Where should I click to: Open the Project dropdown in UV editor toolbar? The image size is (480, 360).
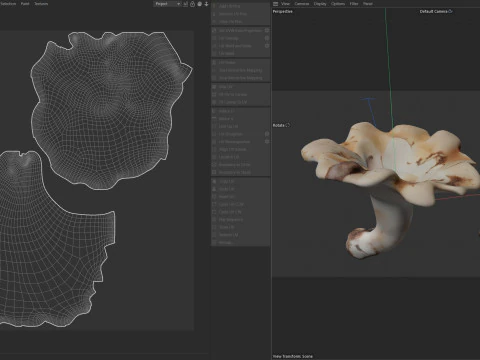pyautogui.click(x=167, y=4)
